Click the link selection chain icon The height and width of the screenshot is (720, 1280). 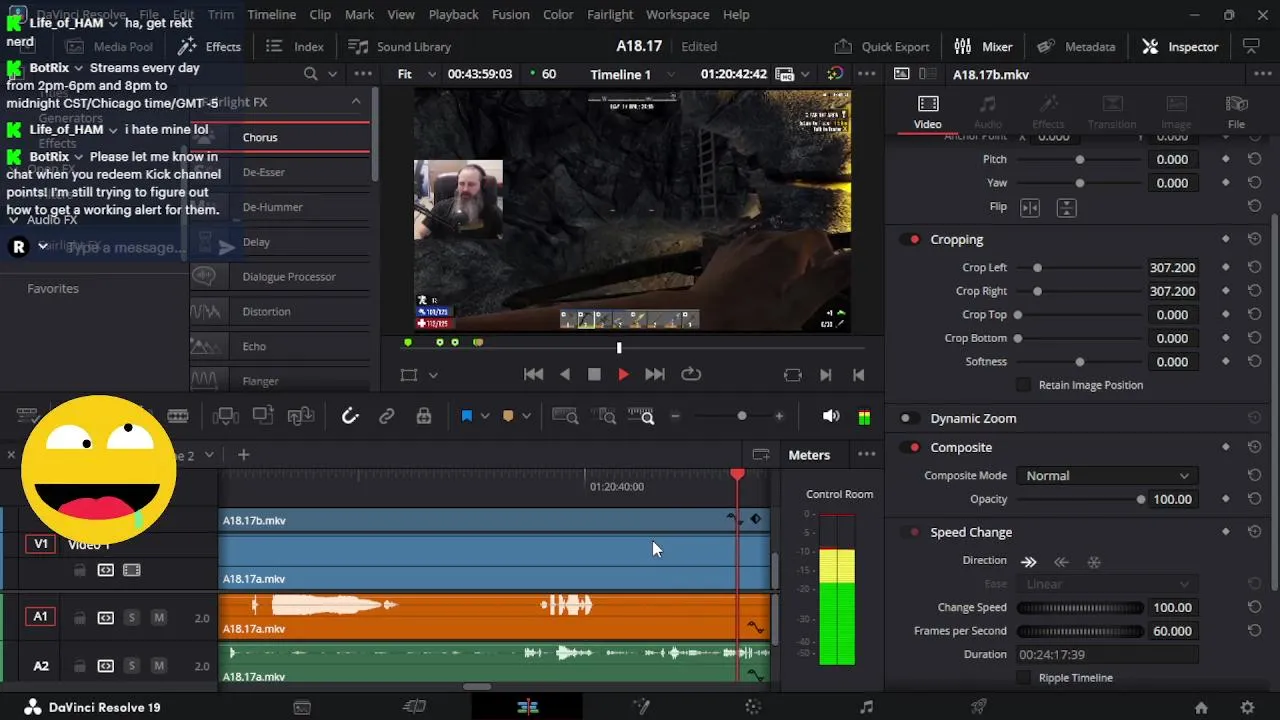[387, 416]
